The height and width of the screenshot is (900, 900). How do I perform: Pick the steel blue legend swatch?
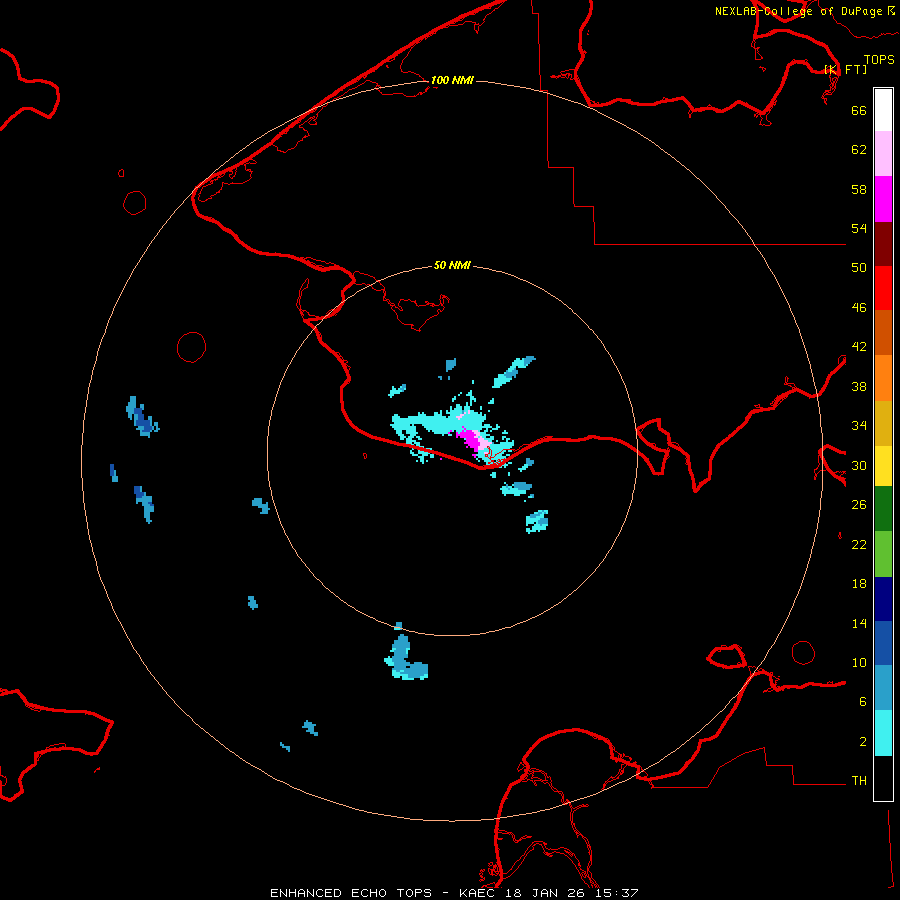pyautogui.click(x=883, y=687)
